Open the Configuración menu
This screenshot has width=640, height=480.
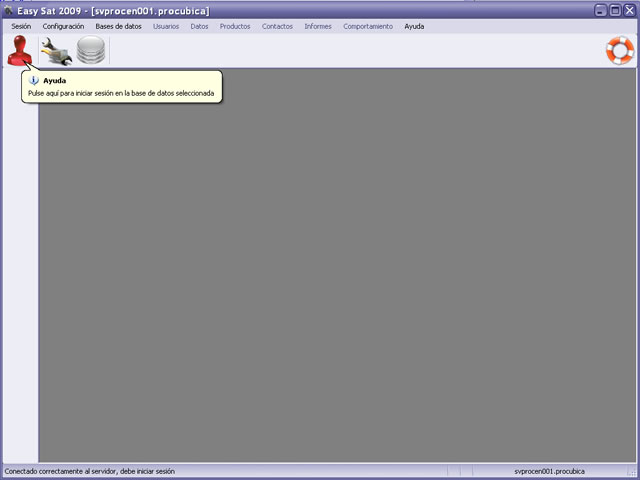[63, 27]
